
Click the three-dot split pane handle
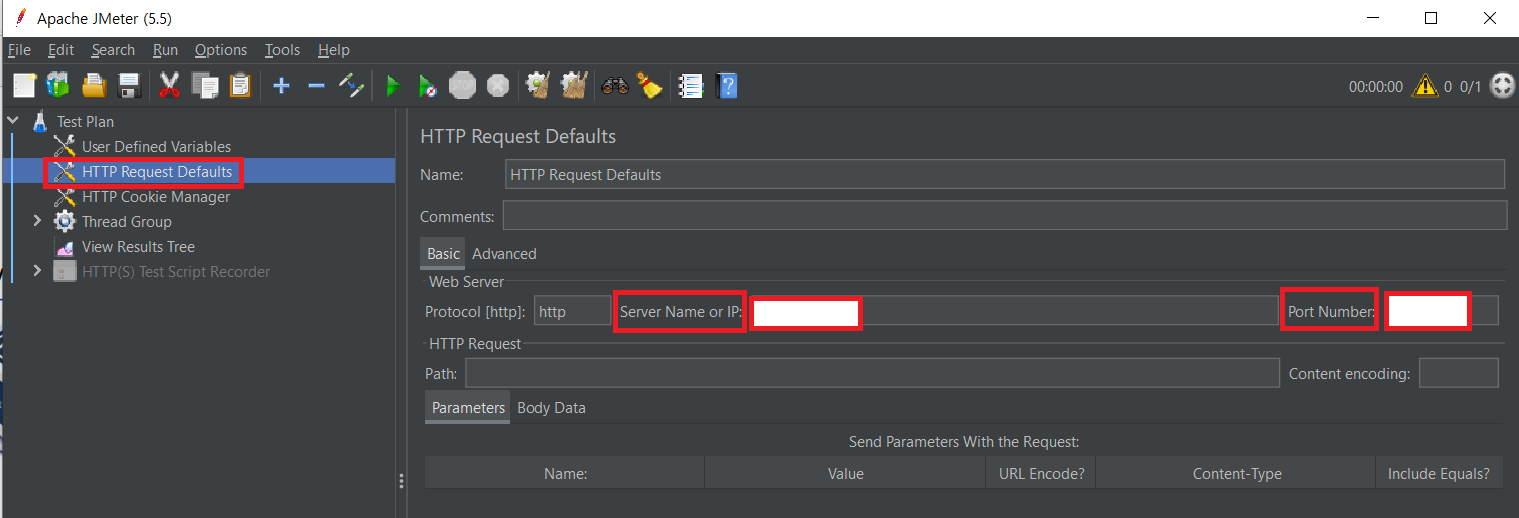pyautogui.click(x=402, y=482)
